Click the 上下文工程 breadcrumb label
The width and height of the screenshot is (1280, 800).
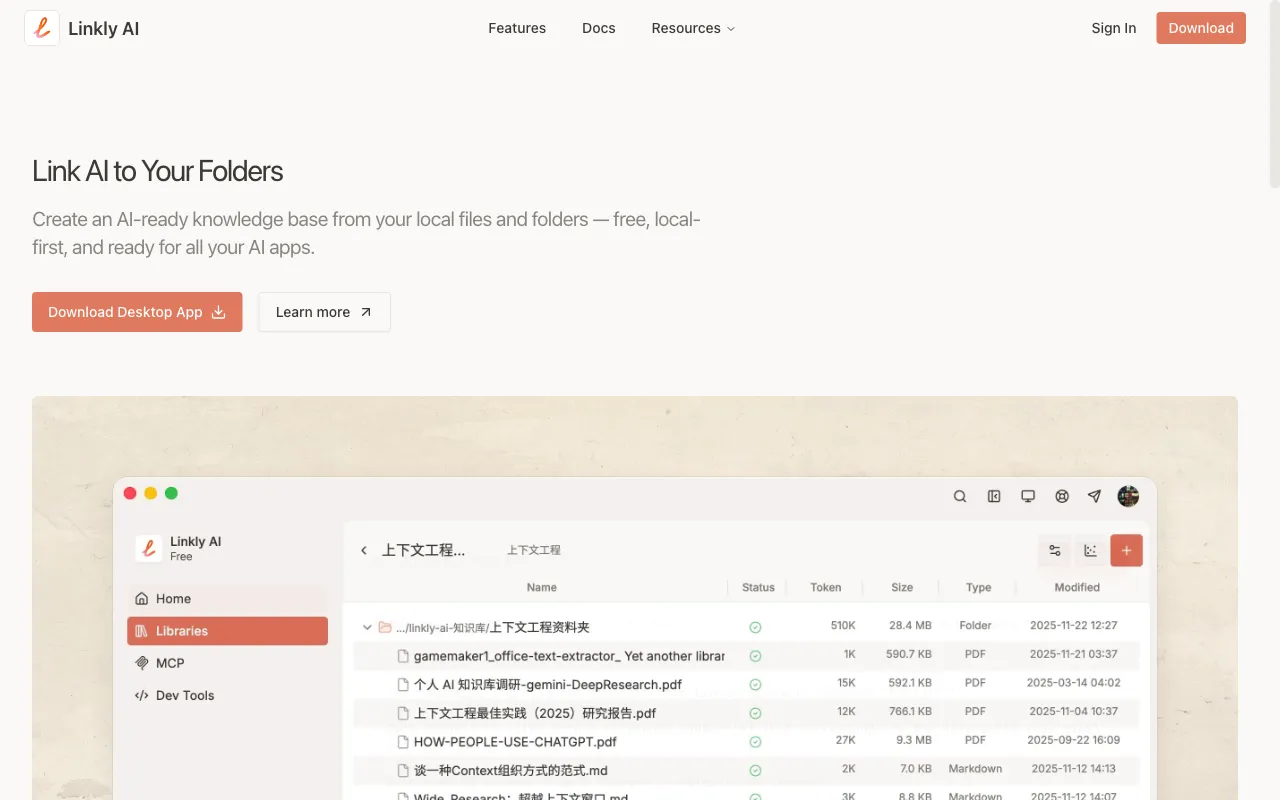(x=533, y=550)
